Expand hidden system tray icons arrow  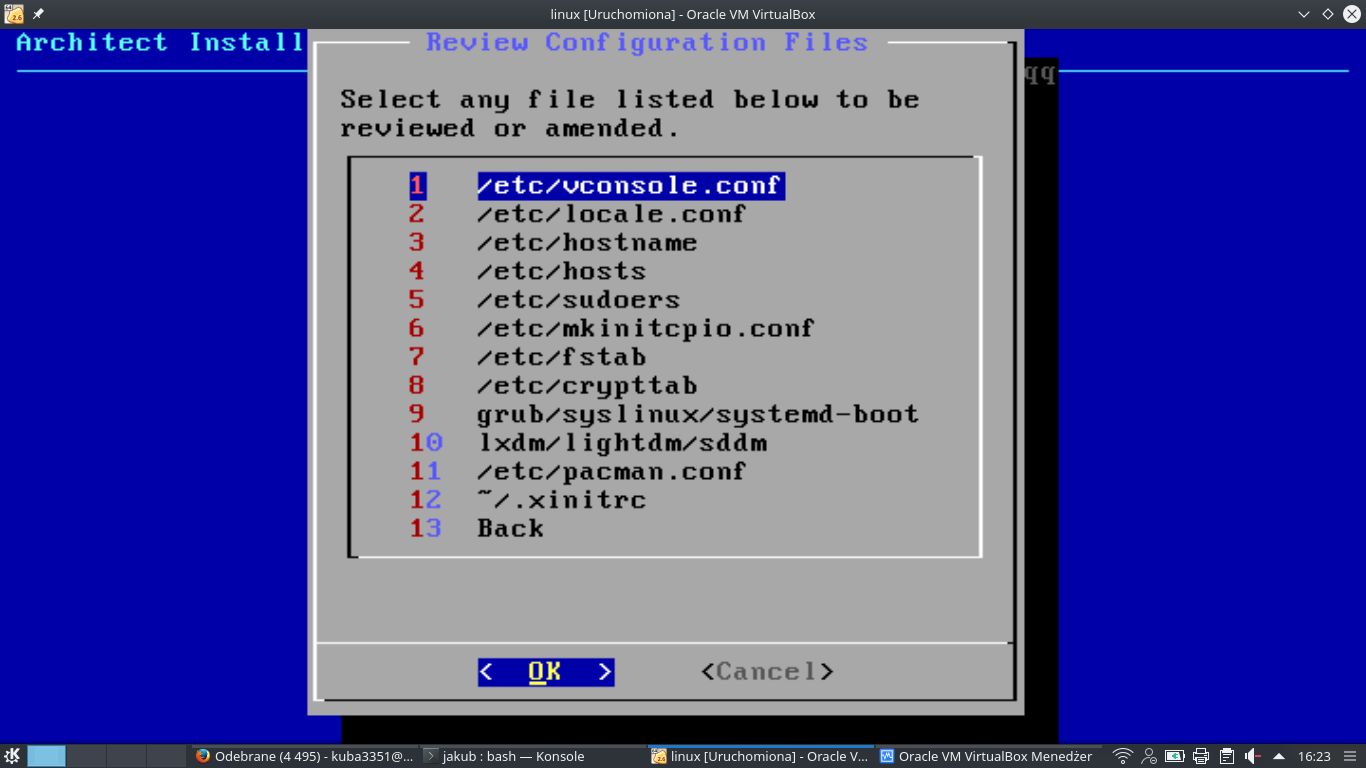(x=1277, y=756)
